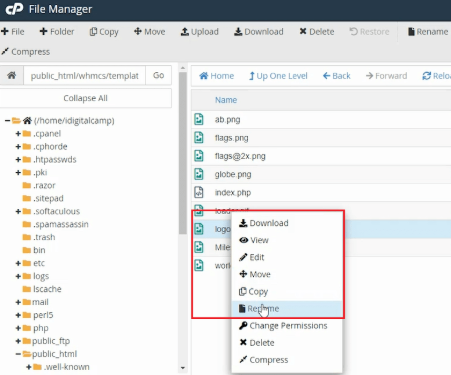Click the toolbar Copy button

(104, 32)
